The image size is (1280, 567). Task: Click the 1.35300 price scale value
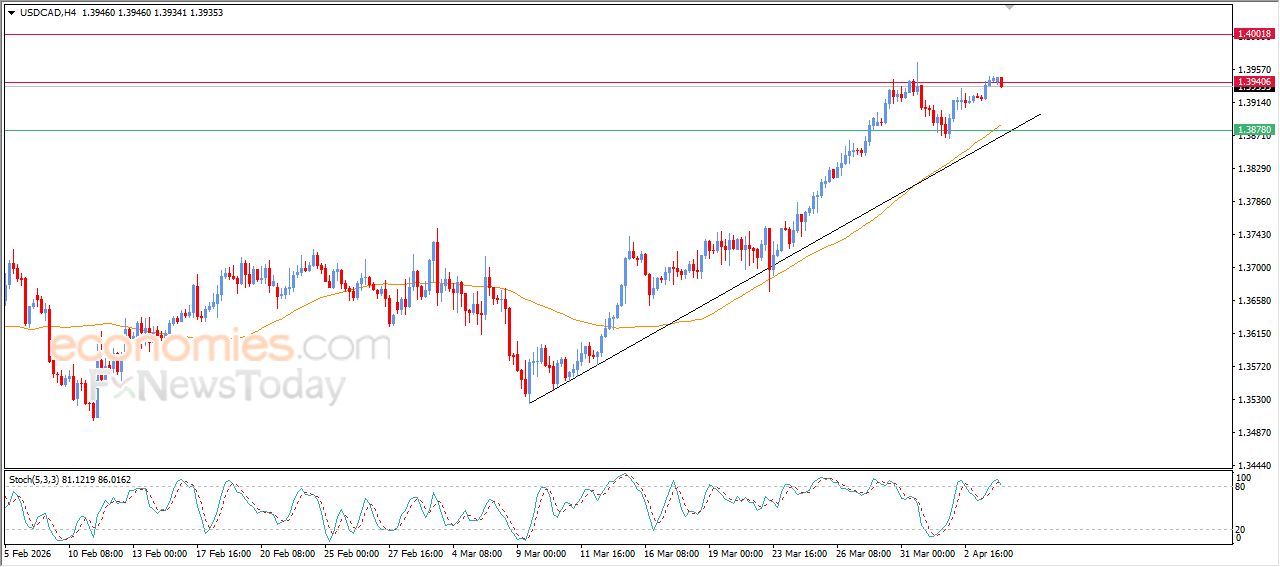pyautogui.click(x=1254, y=400)
